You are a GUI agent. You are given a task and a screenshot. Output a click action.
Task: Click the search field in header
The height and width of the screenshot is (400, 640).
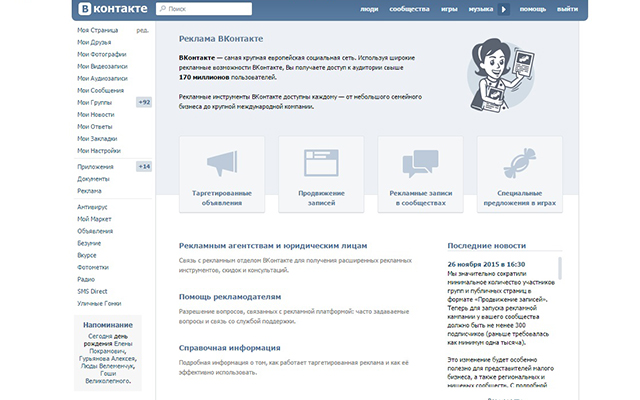pyautogui.click(x=204, y=9)
